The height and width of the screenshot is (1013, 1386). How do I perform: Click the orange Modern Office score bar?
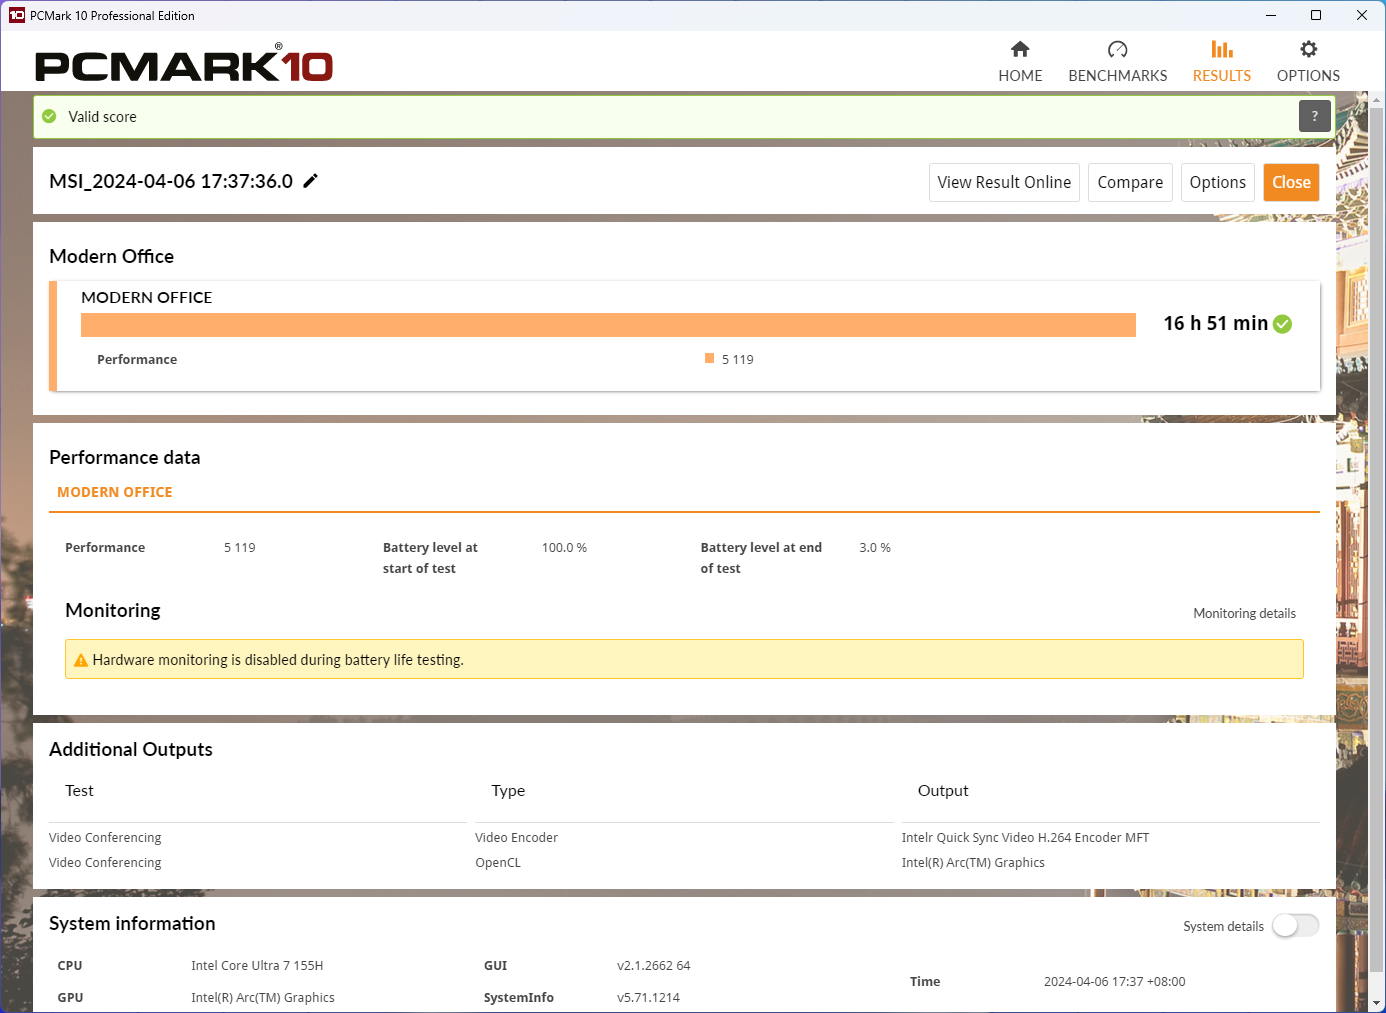tap(608, 325)
